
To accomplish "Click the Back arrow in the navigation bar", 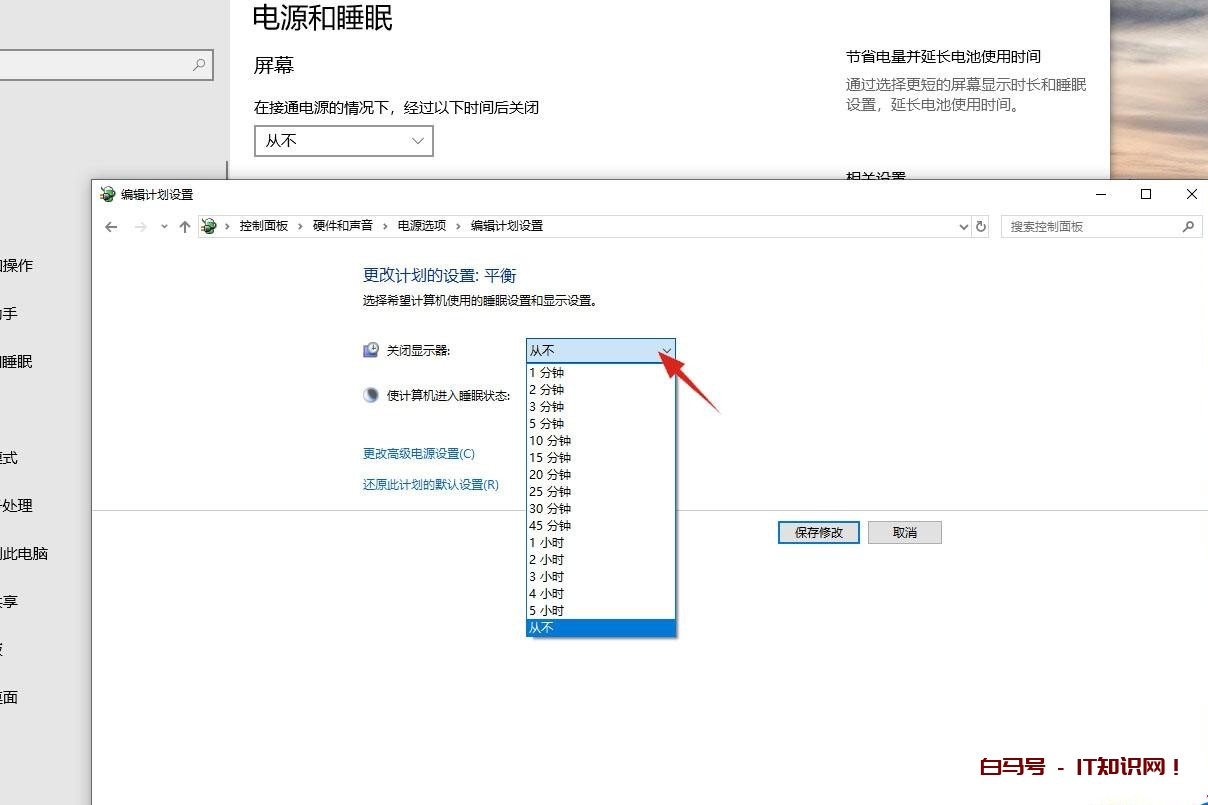I will click(111, 227).
